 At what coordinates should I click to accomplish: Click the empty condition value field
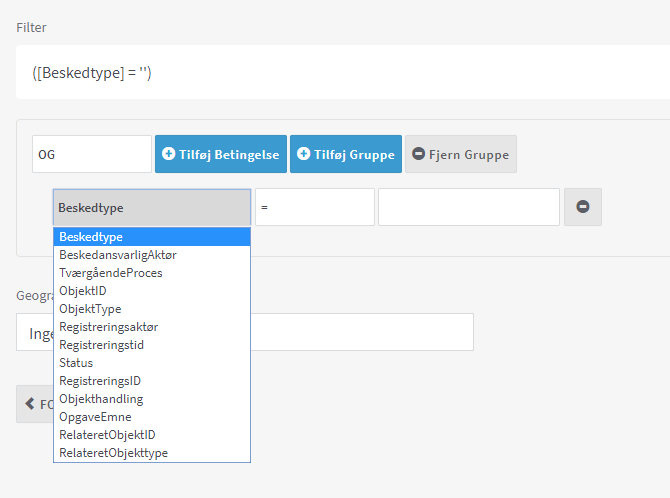[x=468, y=208]
